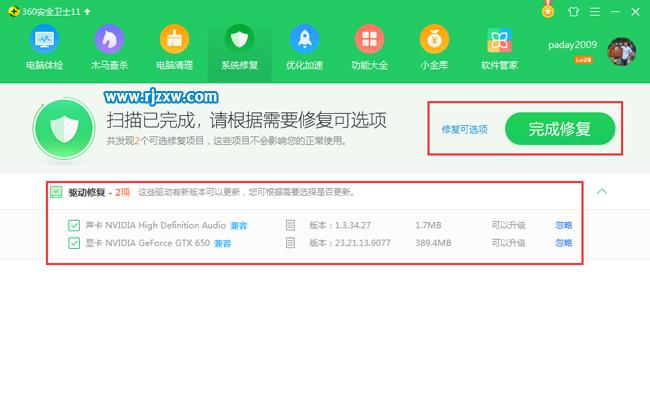Click the large green shield status icon
This screenshot has height=410, width=650.
[x=64, y=129]
